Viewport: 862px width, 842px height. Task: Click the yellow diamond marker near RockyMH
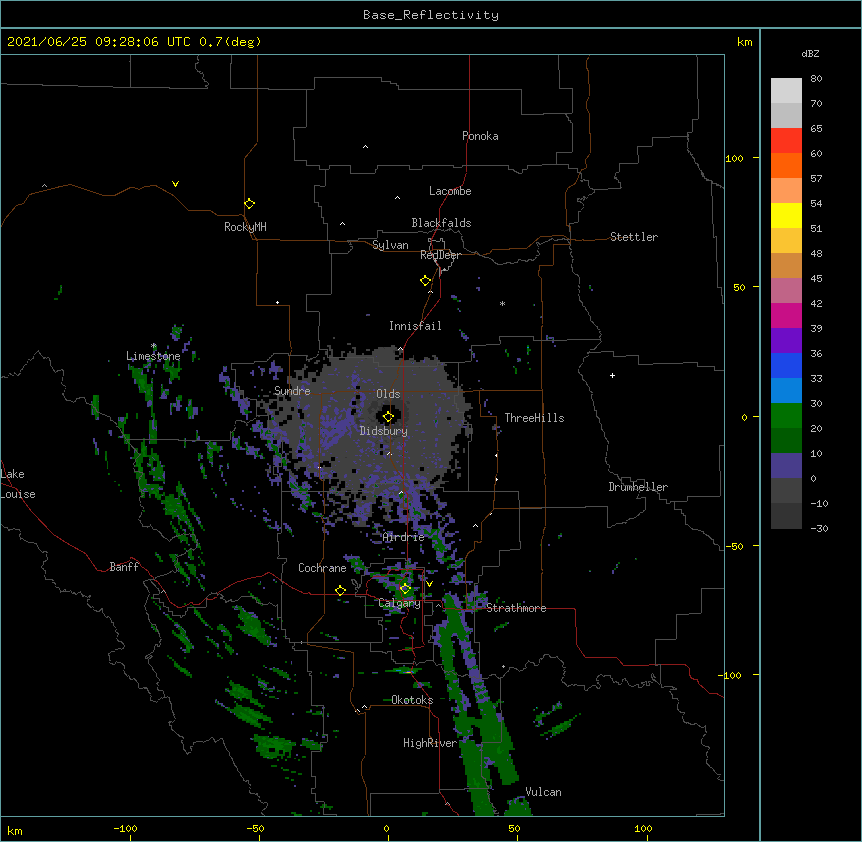[x=249, y=204]
